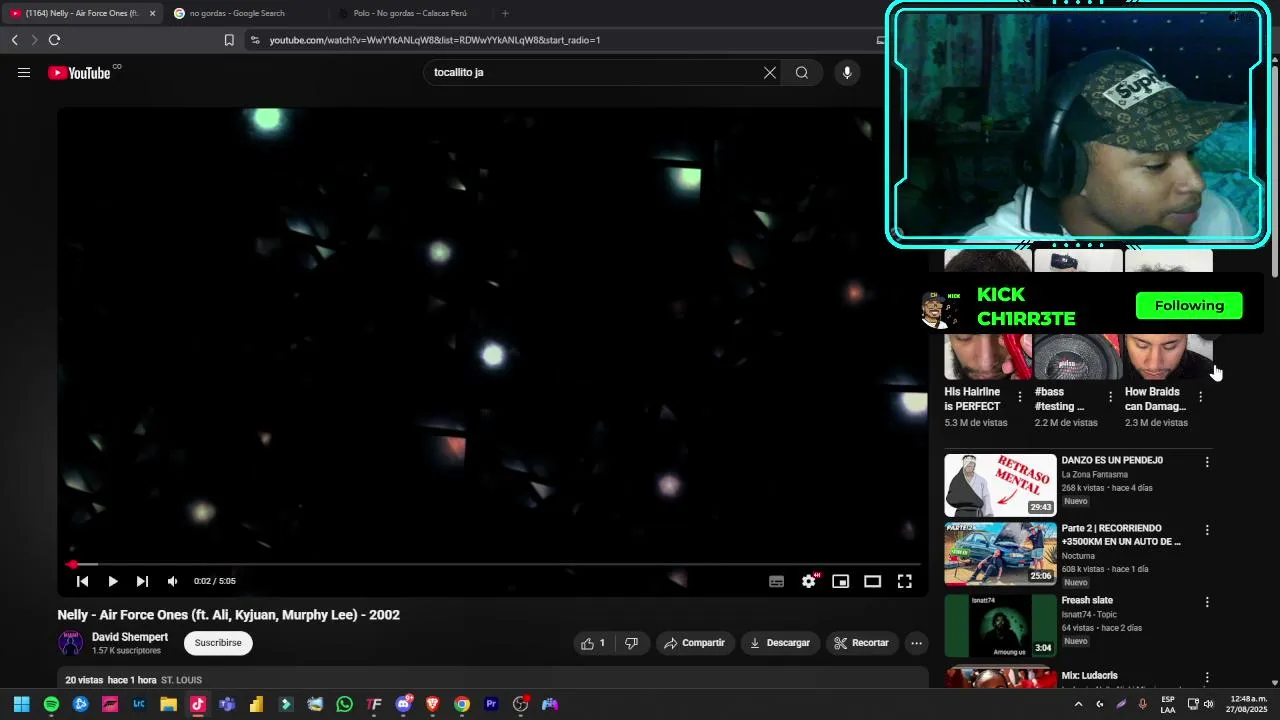
Task: Open the Freash slate video thumbnail
Action: tap(1000, 626)
